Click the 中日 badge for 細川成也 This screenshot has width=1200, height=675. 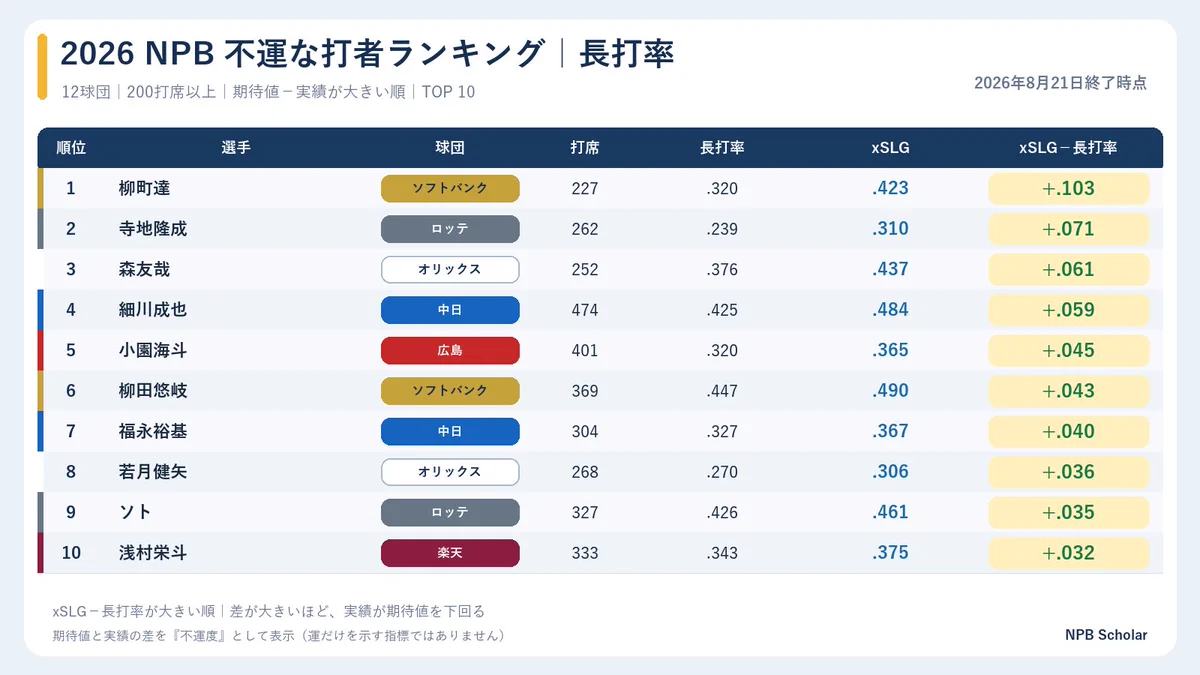click(x=450, y=310)
